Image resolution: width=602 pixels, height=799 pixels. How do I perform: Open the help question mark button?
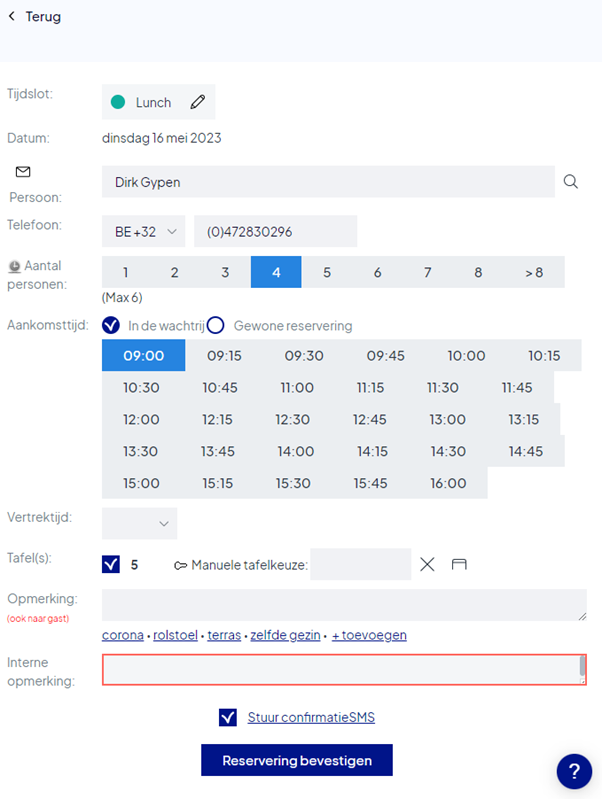[x=574, y=771]
